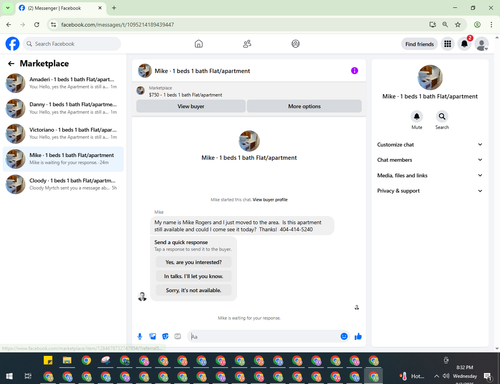Open the volume control in system tray
This screenshot has height=384, width=500.
(446, 376)
